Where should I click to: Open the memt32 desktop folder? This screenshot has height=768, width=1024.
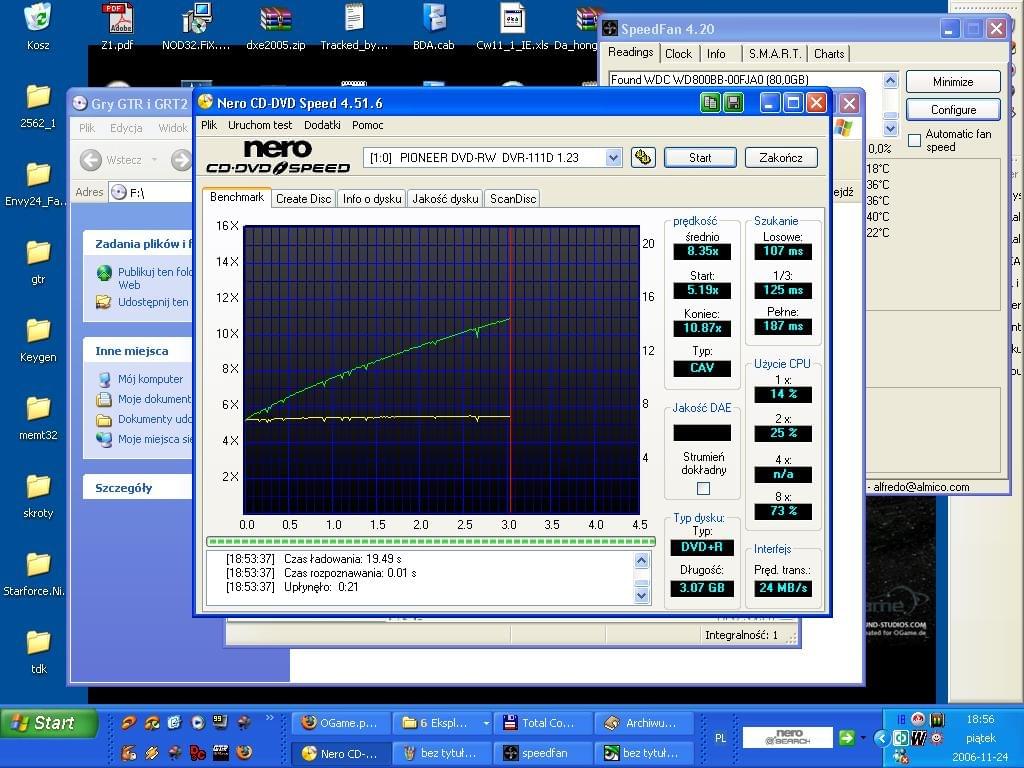coord(38,417)
